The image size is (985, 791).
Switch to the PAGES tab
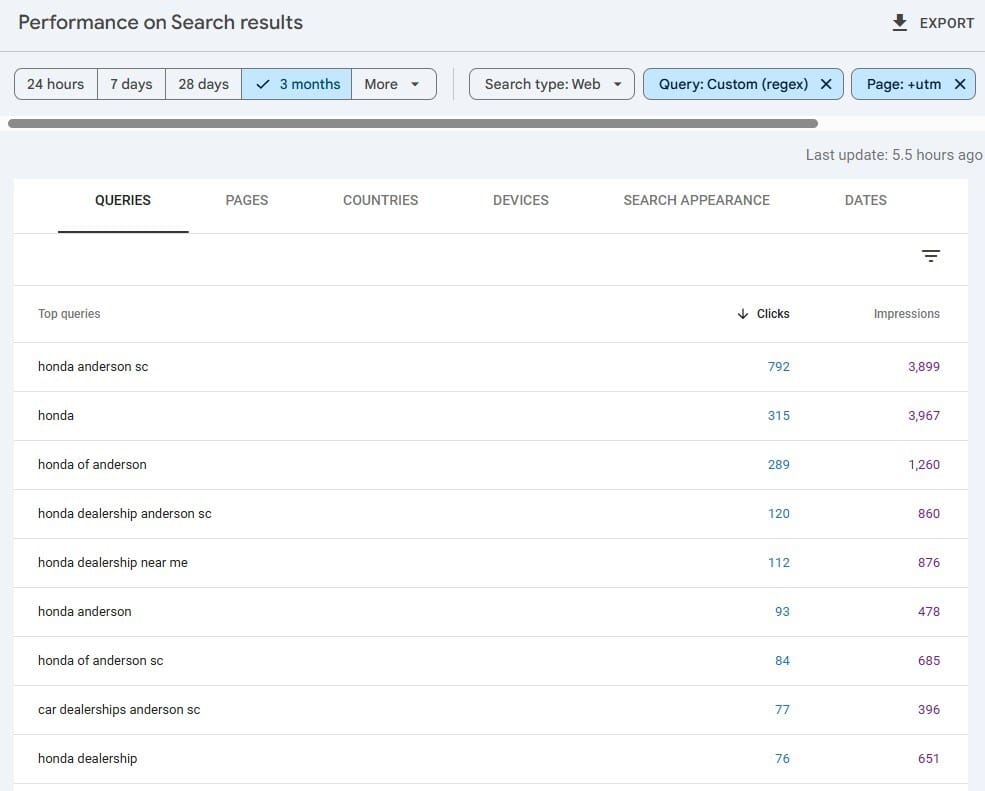247,200
